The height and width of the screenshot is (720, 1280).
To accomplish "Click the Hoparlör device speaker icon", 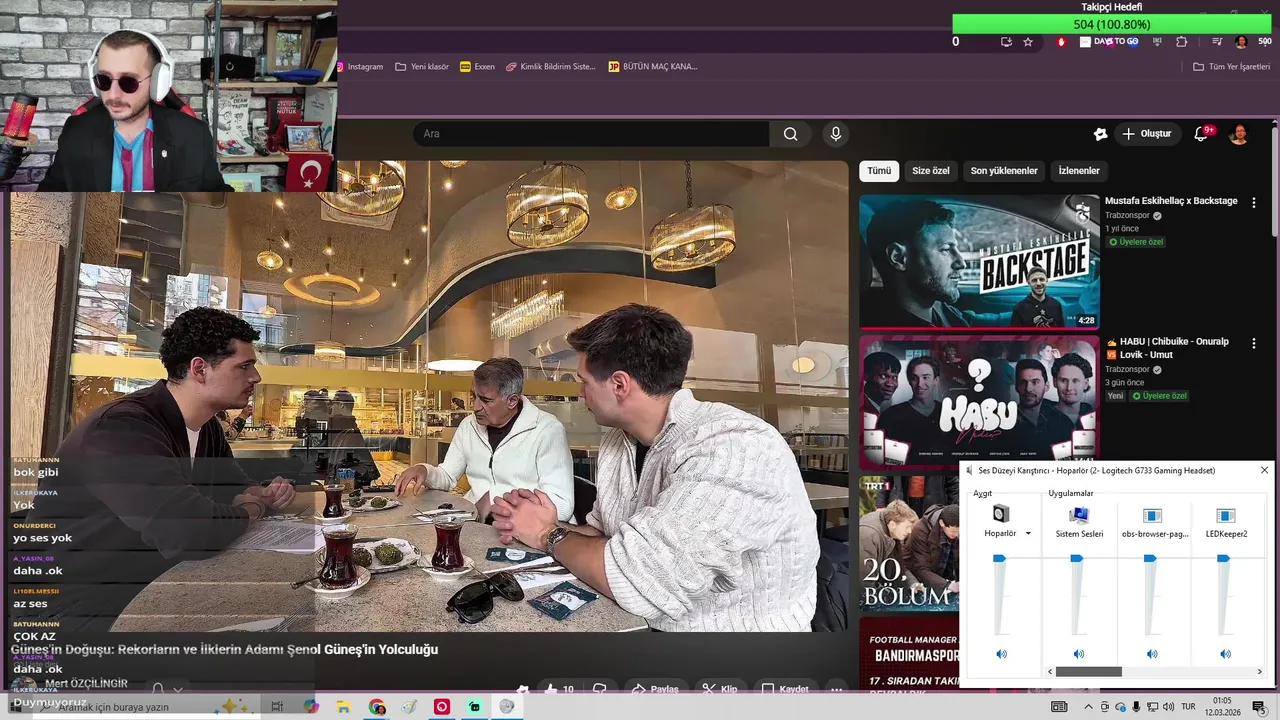I will click(x=1001, y=514).
